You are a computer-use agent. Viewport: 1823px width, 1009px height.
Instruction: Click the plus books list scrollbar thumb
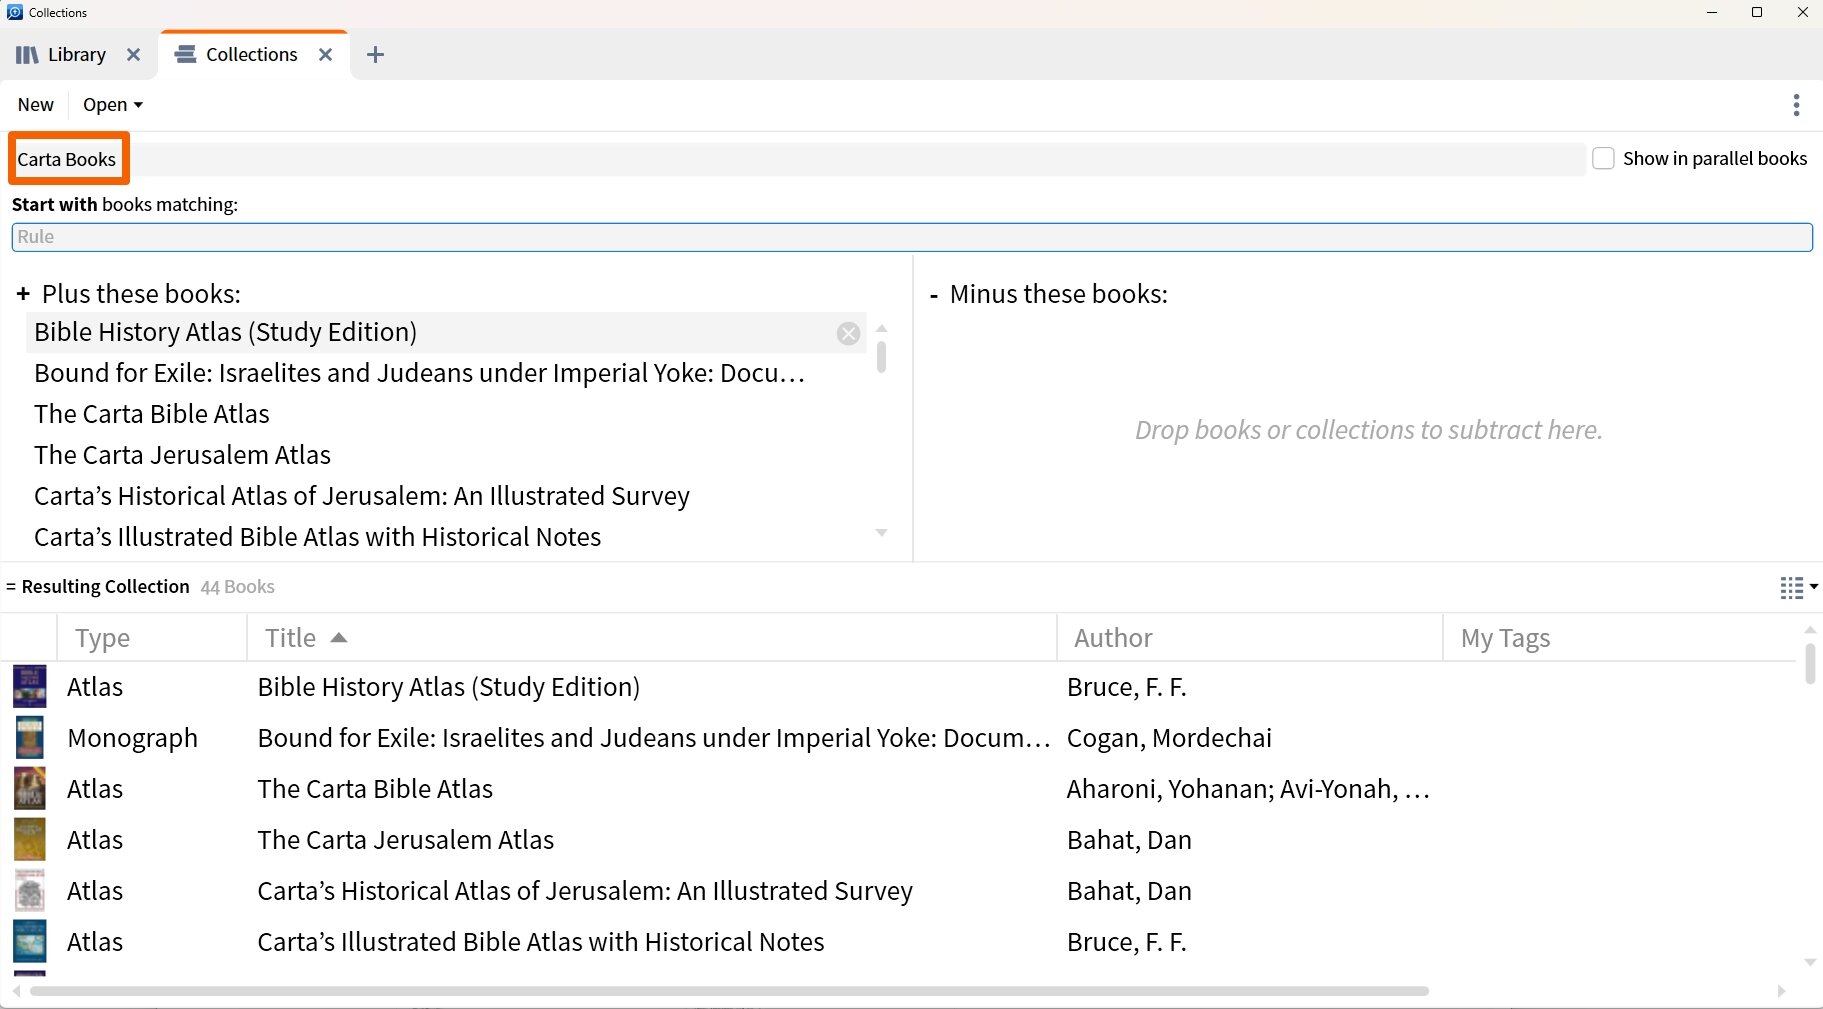881,357
